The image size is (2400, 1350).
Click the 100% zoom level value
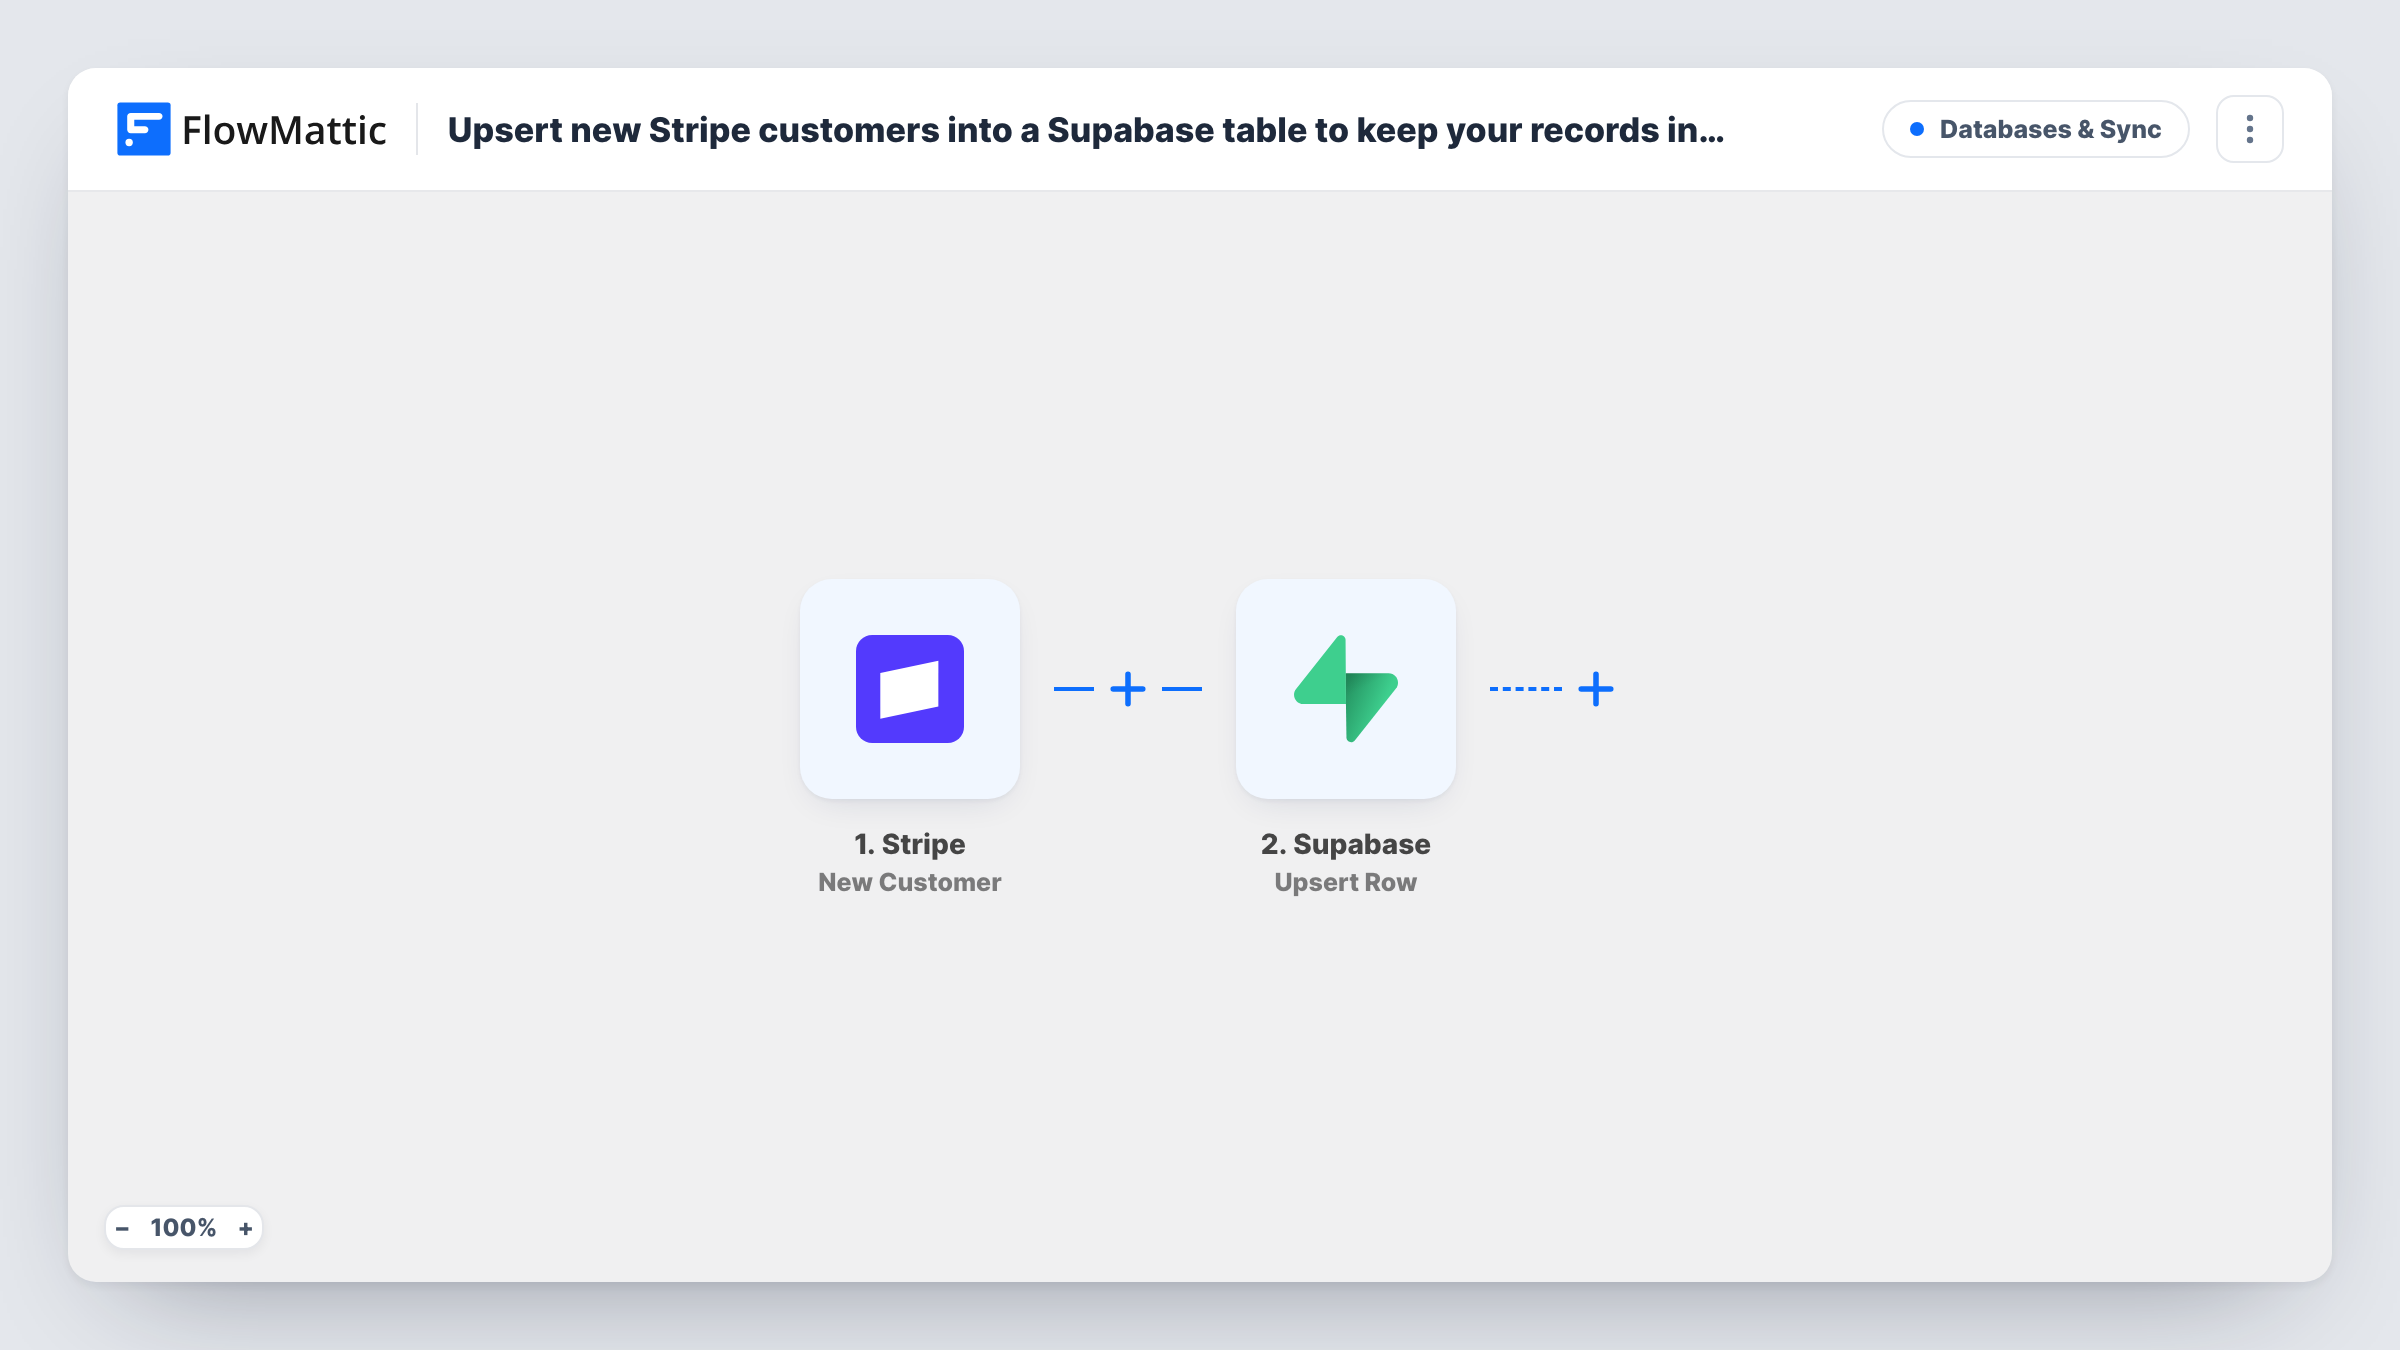pyautogui.click(x=183, y=1228)
